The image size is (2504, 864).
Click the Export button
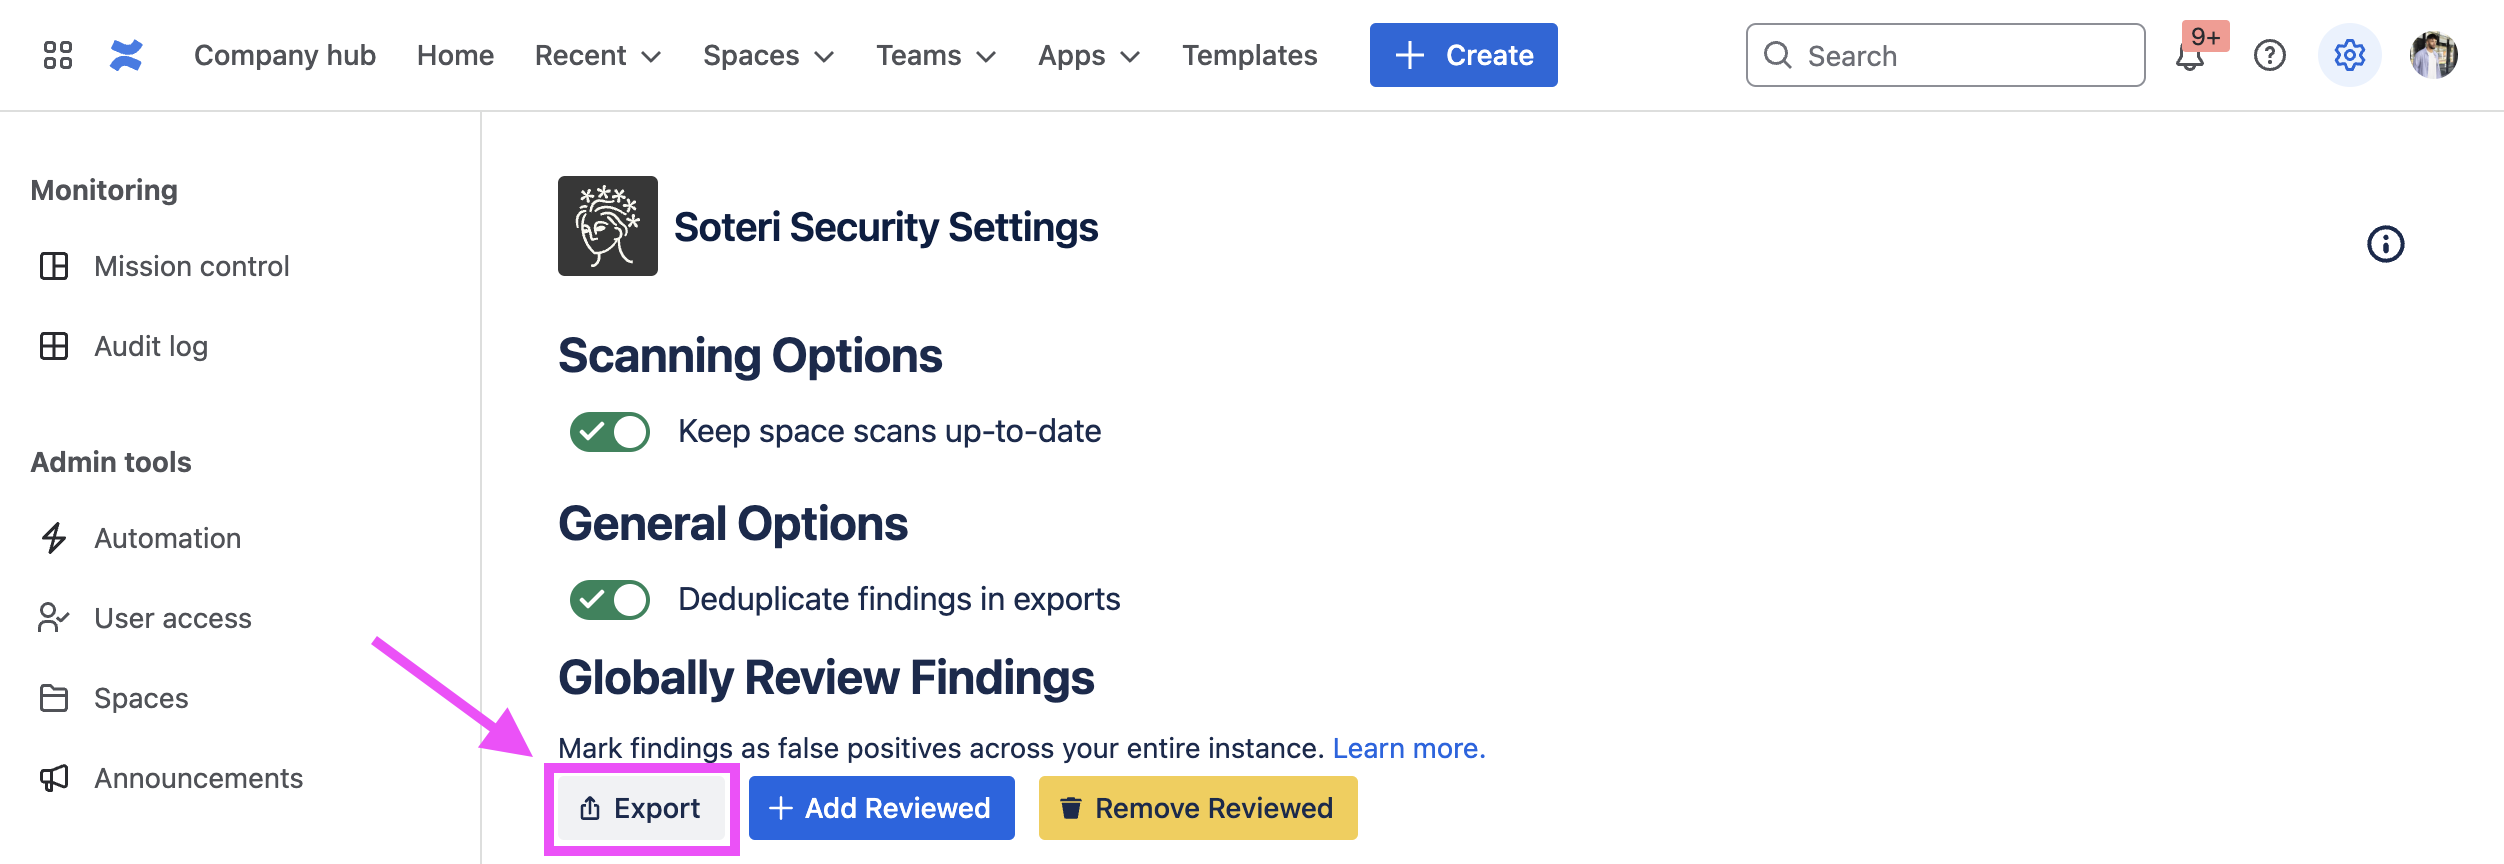coord(641,808)
